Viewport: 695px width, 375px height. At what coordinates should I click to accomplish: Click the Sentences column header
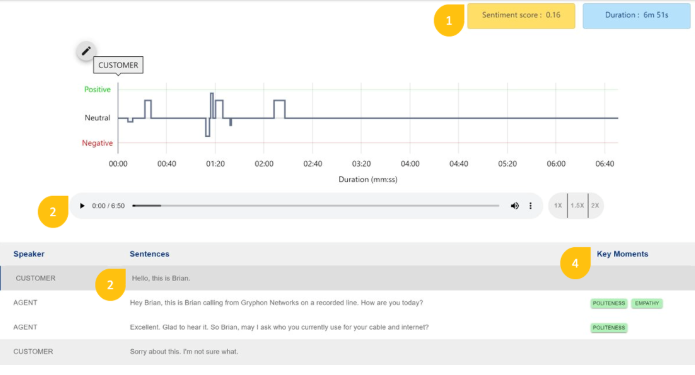[149, 254]
